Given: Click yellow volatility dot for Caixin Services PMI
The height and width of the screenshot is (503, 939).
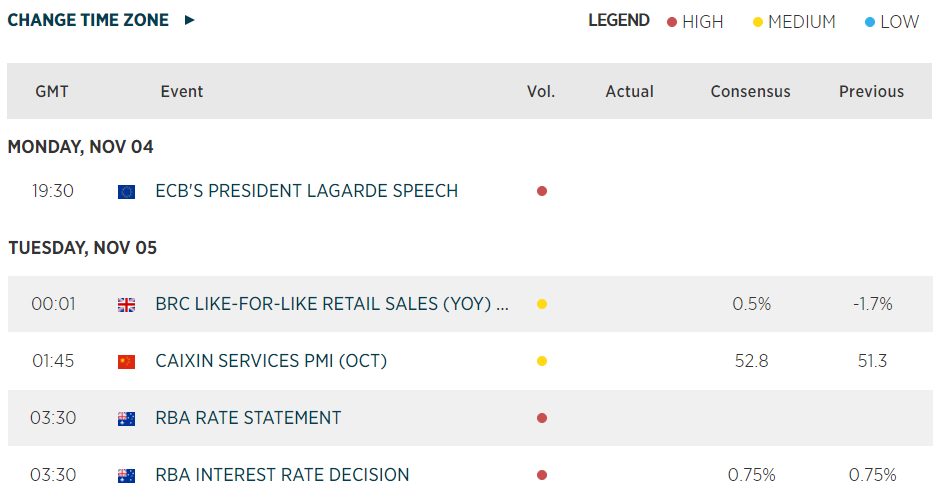Looking at the screenshot, I should (x=542, y=361).
